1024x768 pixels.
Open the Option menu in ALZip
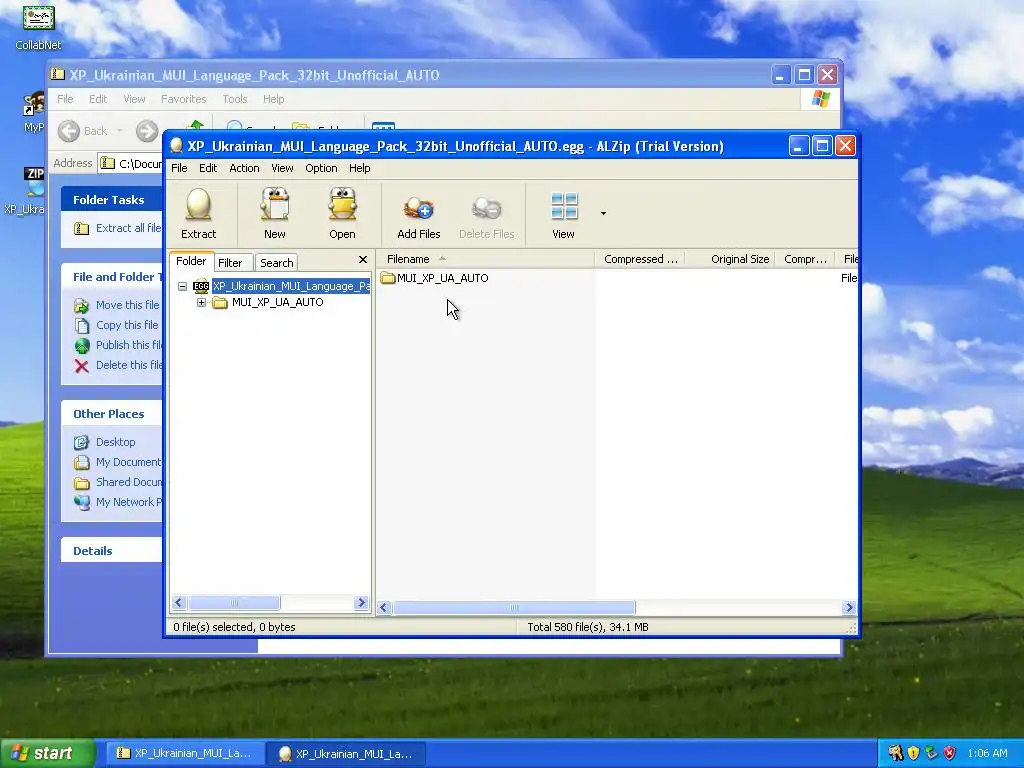tap(321, 168)
